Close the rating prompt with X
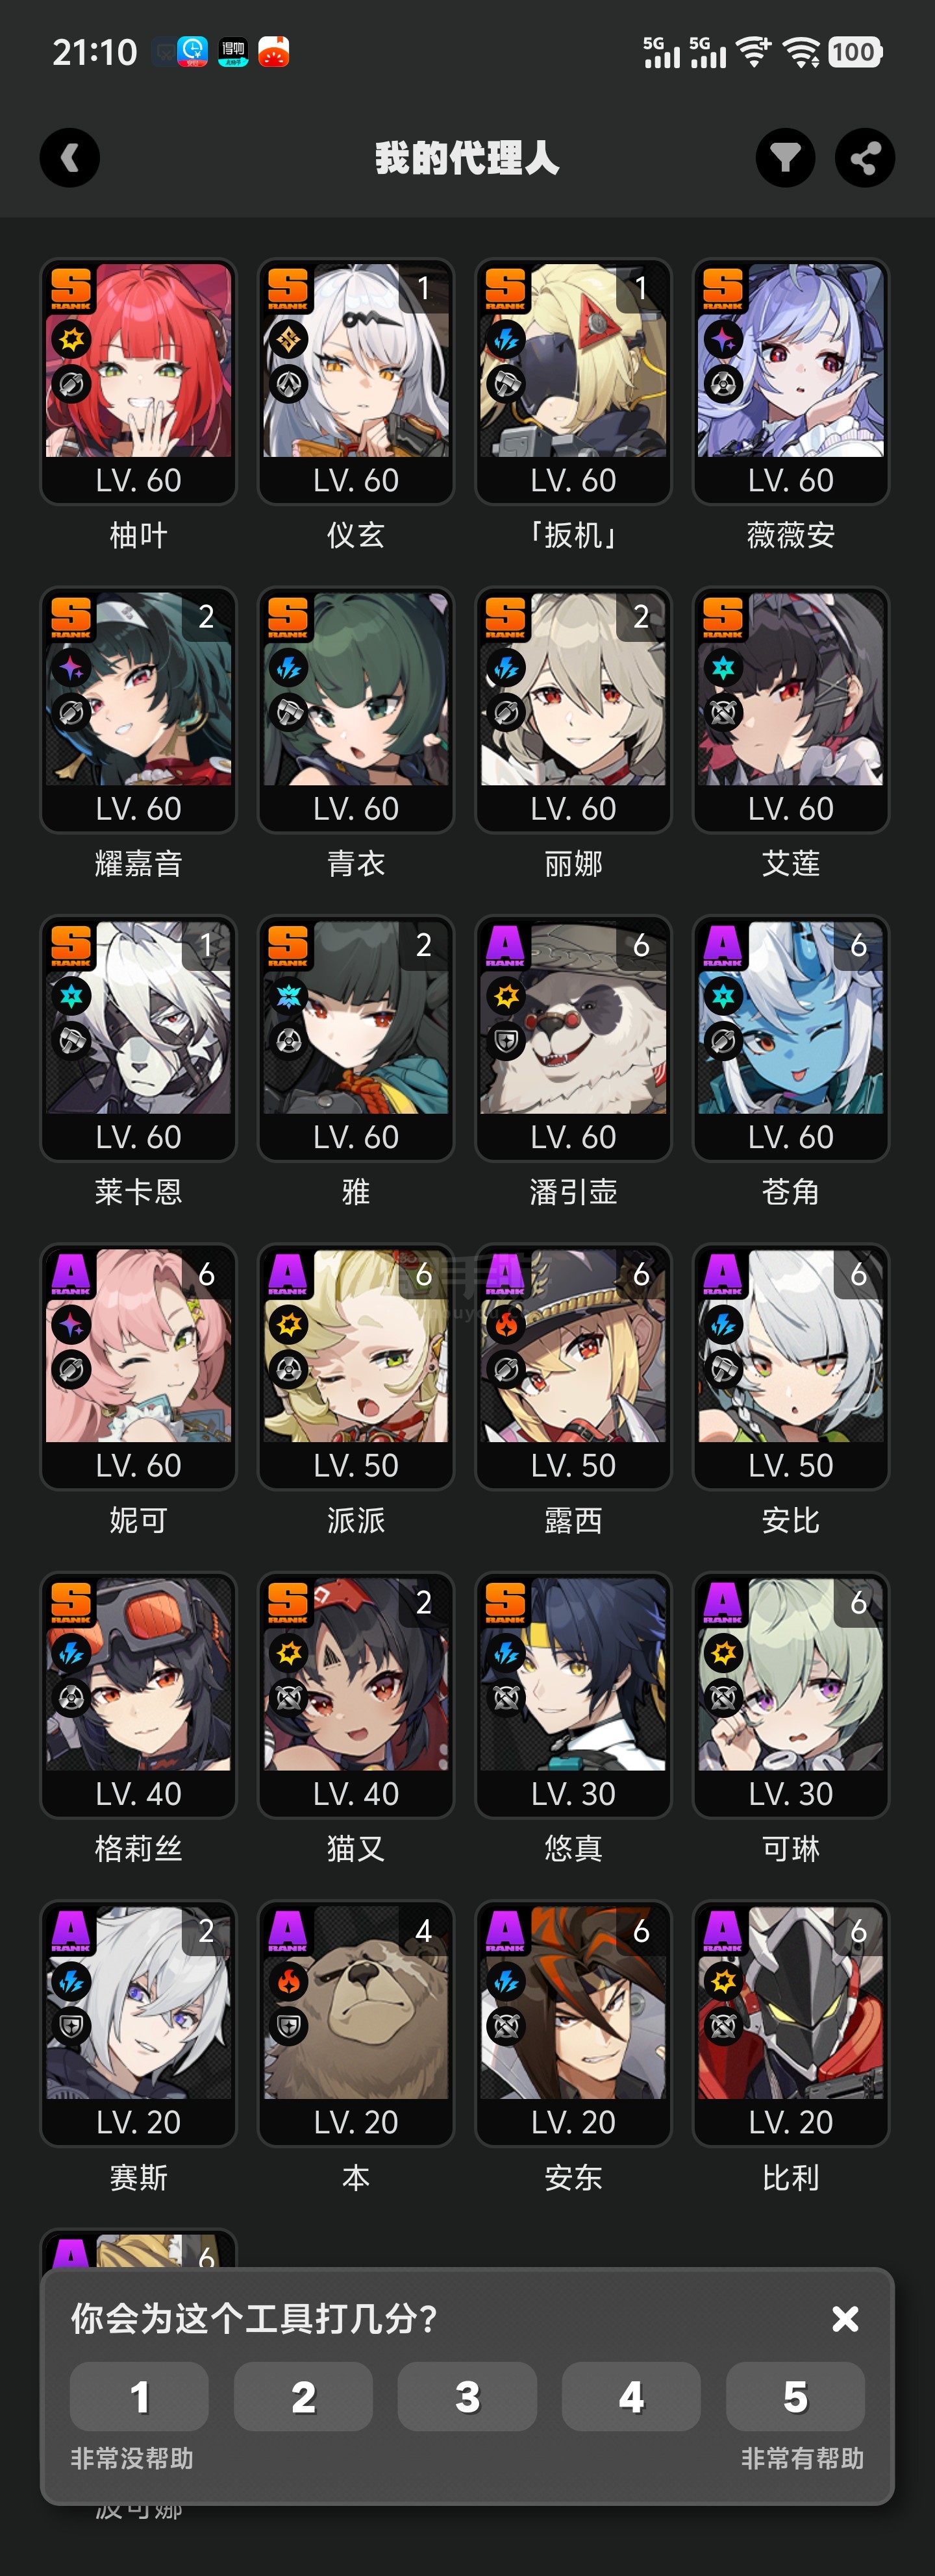 pos(845,2319)
